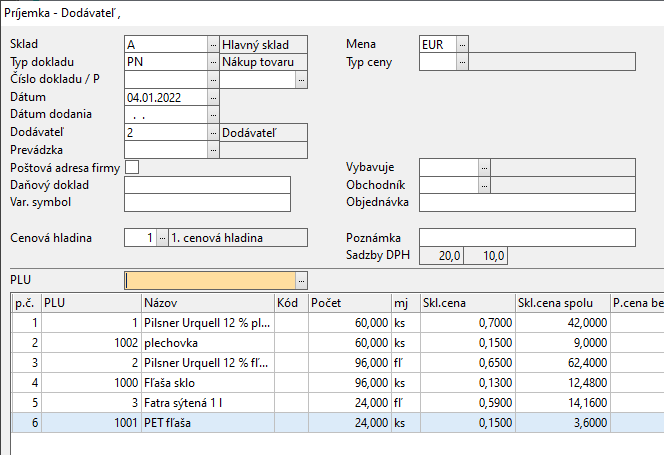664x455 pixels.
Task: Focus the Var. symbol input field
Action: coord(207,203)
